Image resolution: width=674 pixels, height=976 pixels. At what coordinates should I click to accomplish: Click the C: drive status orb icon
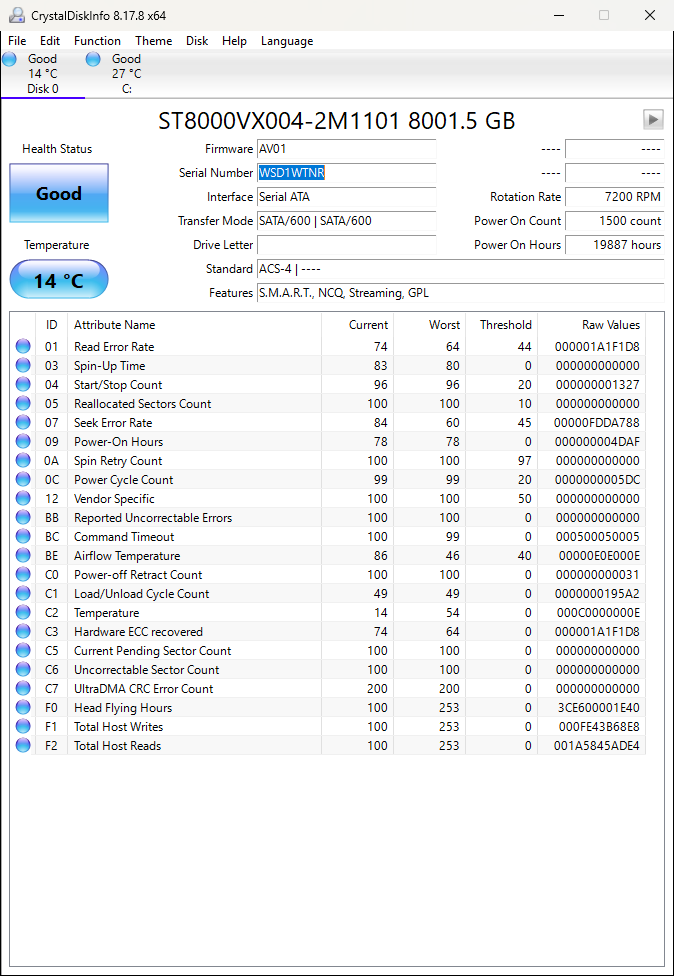click(x=93, y=59)
